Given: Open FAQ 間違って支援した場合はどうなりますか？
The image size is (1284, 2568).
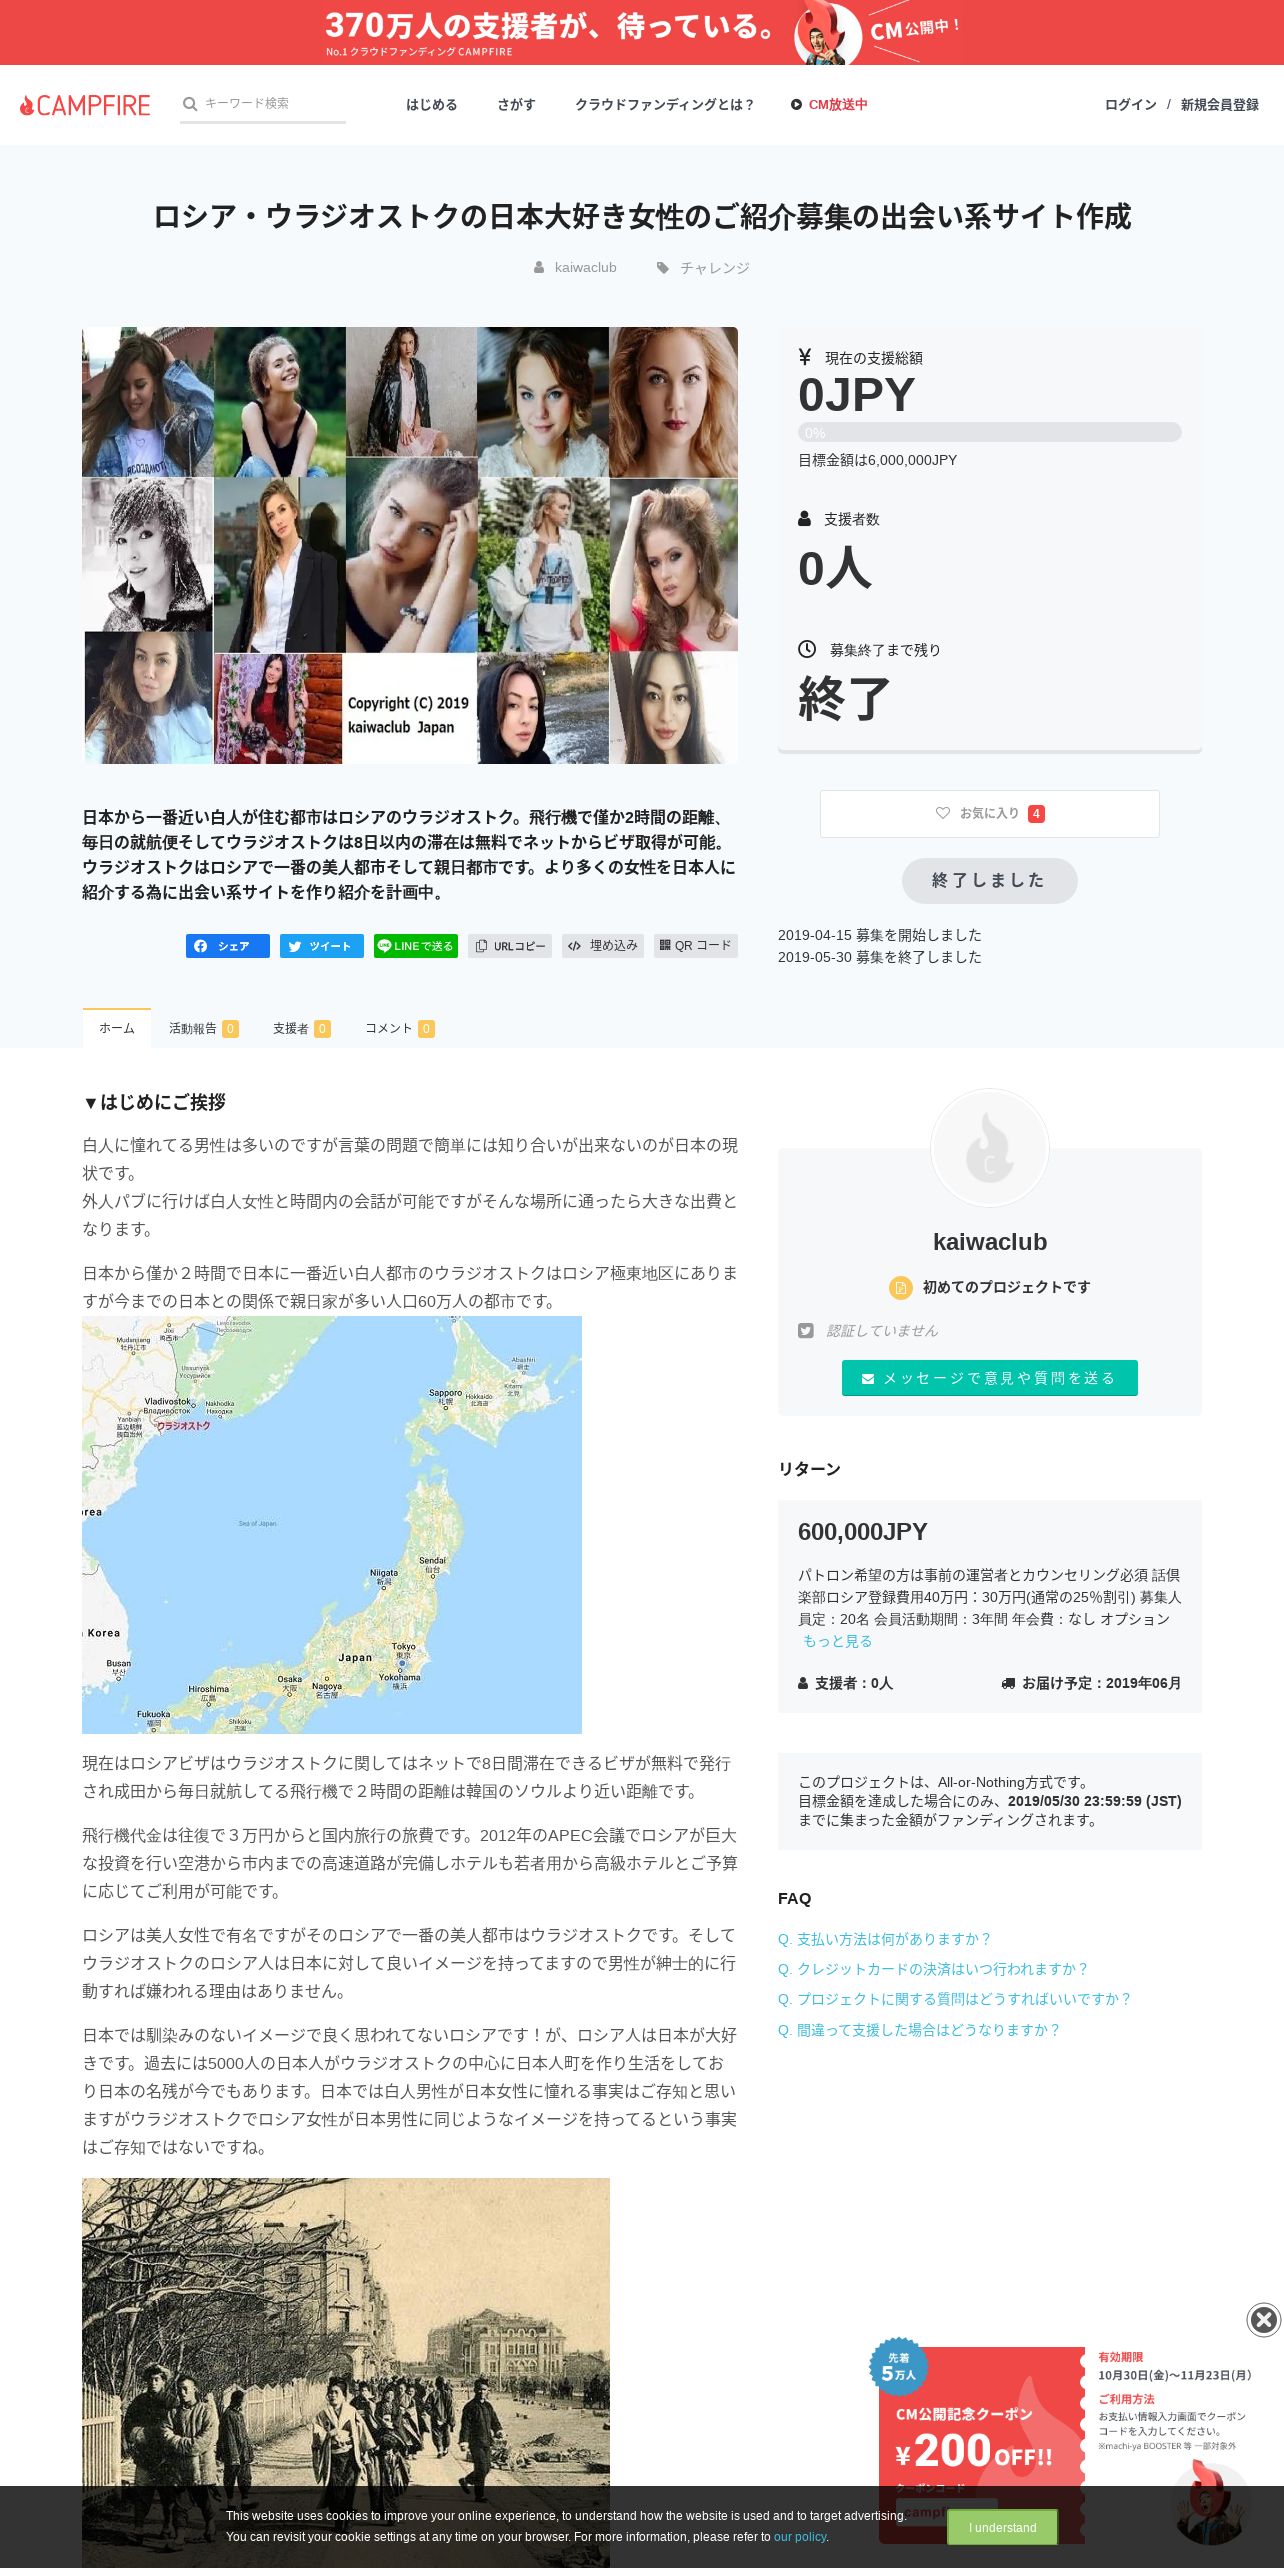Looking at the screenshot, I should click(x=919, y=2030).
